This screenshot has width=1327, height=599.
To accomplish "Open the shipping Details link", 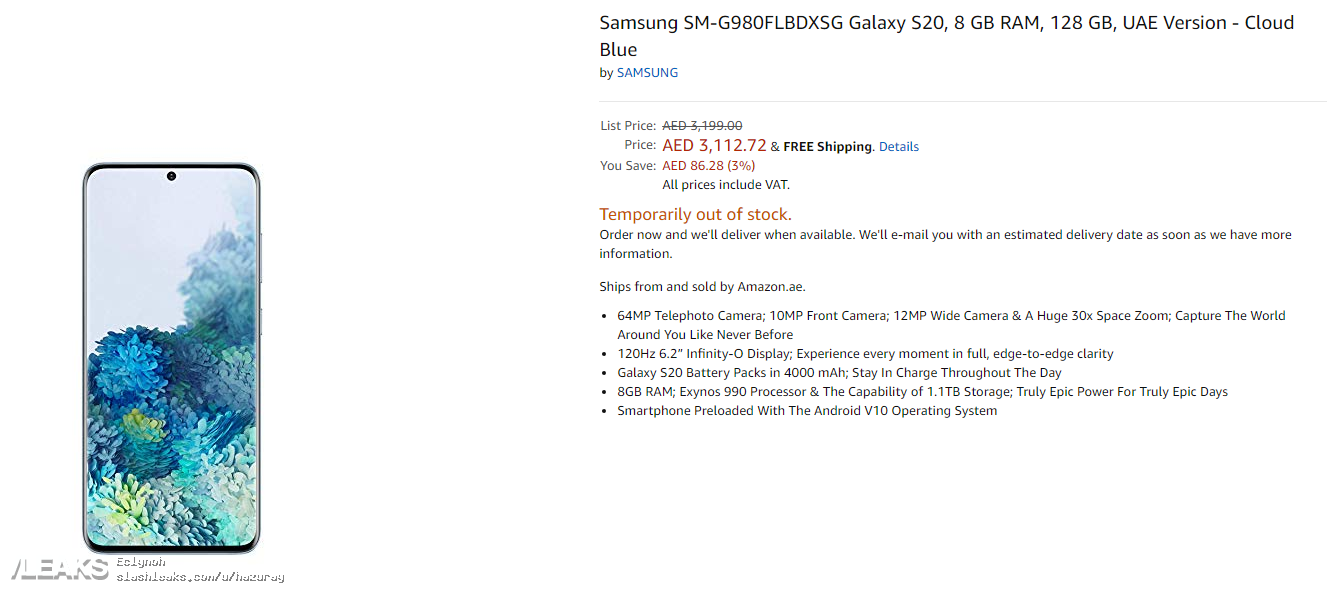I will pos(898,147).
